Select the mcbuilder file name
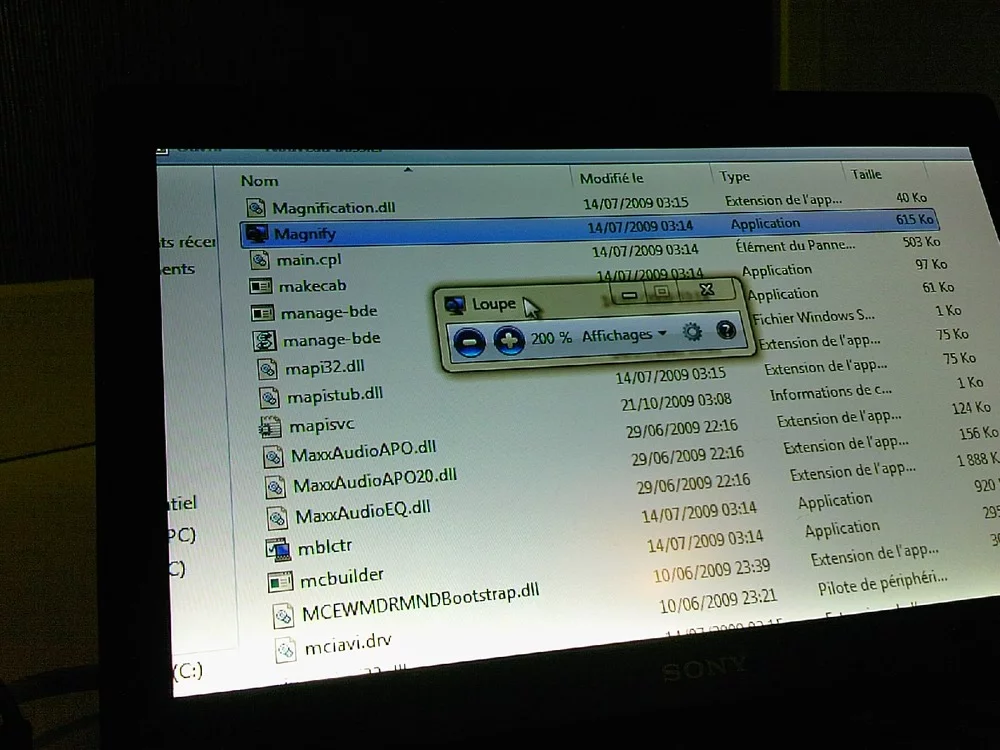Image resolution: width=1000 pixels, height=750 pixels. [342, 578]
